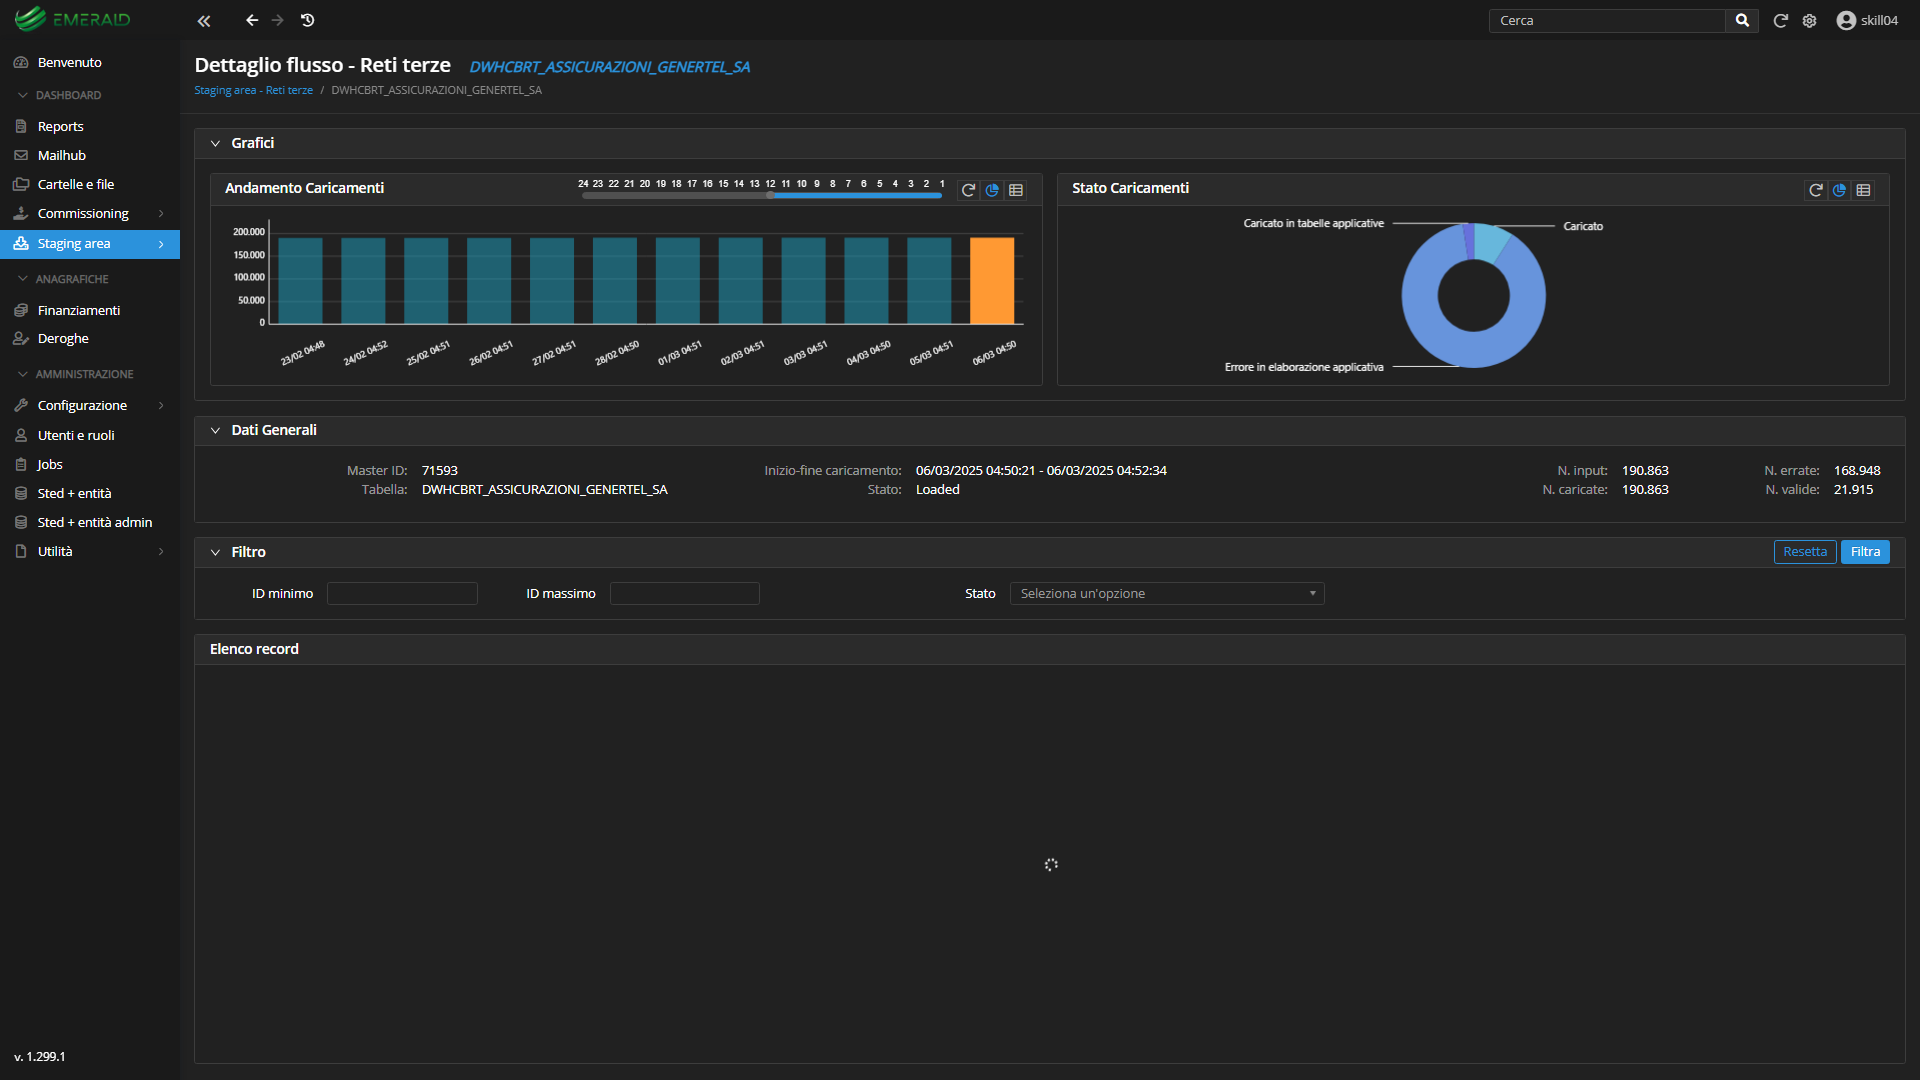Open the Stato dropdown
This screenshot has width=1920, height=1080.
click(x=1167, y=594)
